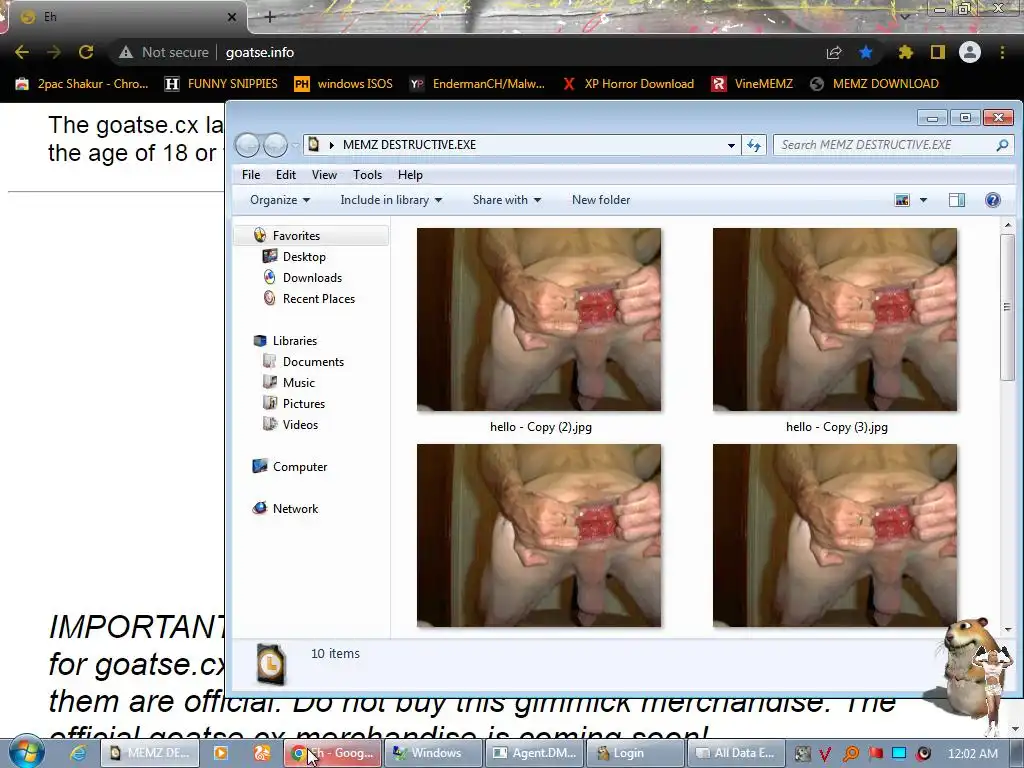Open Chrome side panel icon
The image size is (1024, 768).
pyautogui.click(x=938, y=52)
